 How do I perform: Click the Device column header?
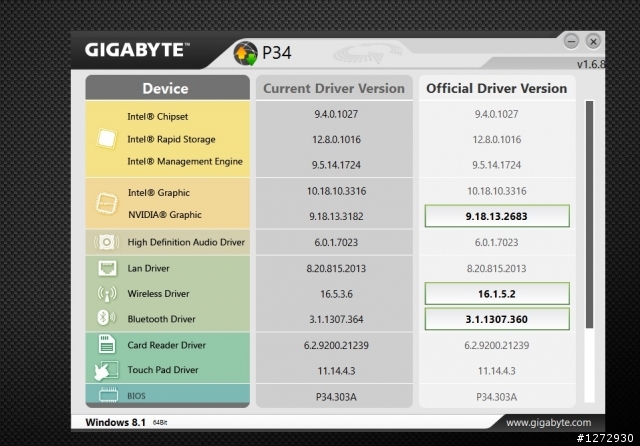tap(167, 88)
